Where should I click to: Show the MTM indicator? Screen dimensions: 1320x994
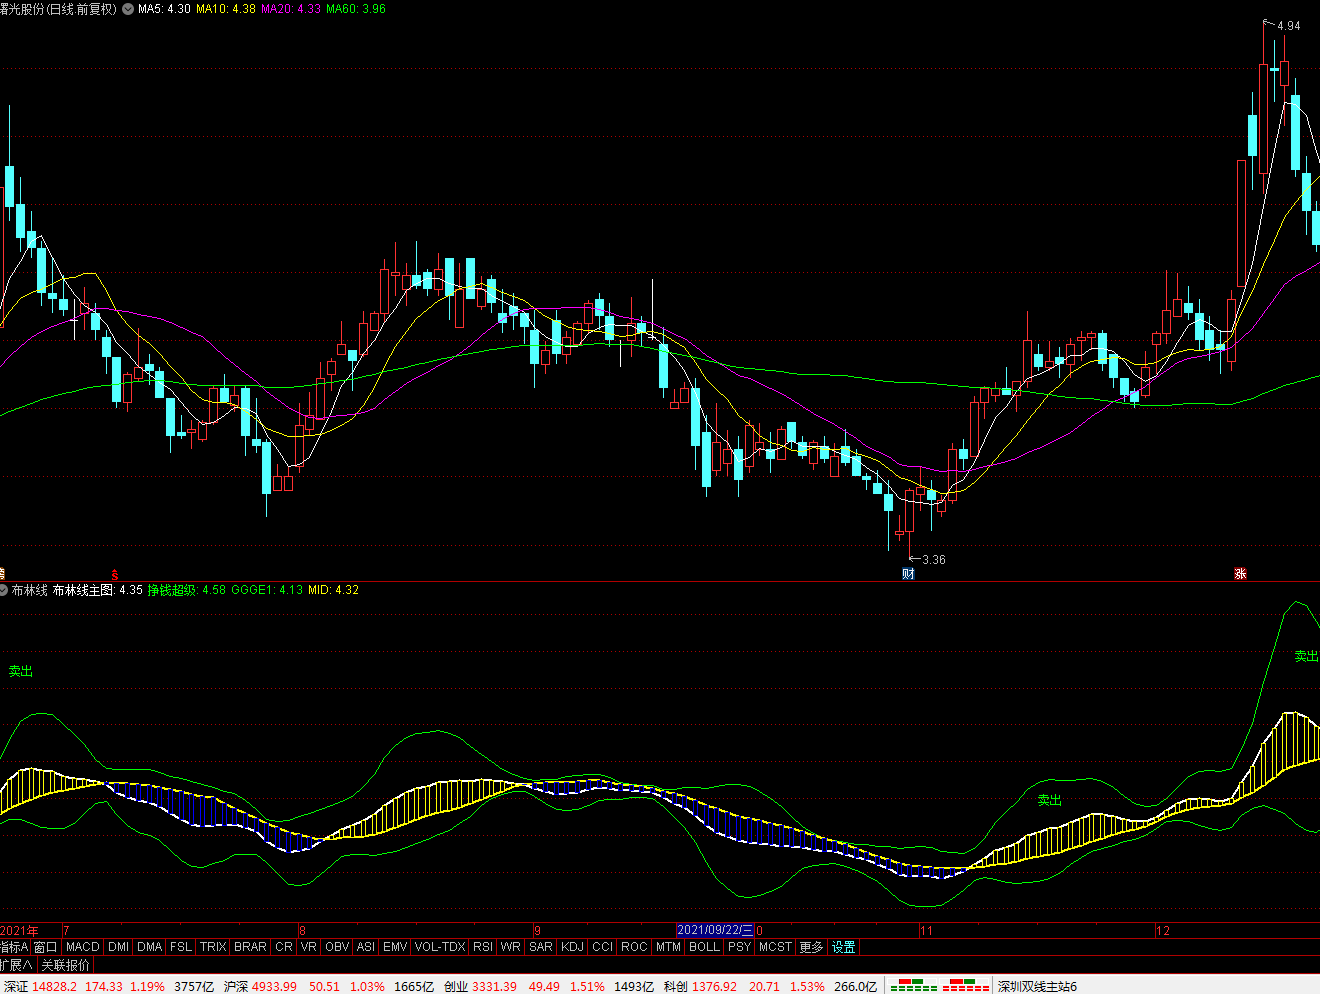[668, 947]
